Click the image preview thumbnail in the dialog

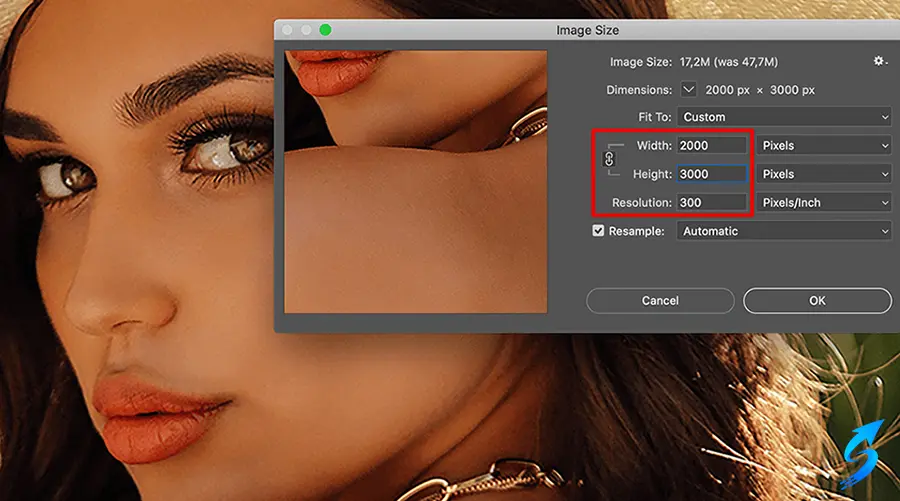pos(415,181)
